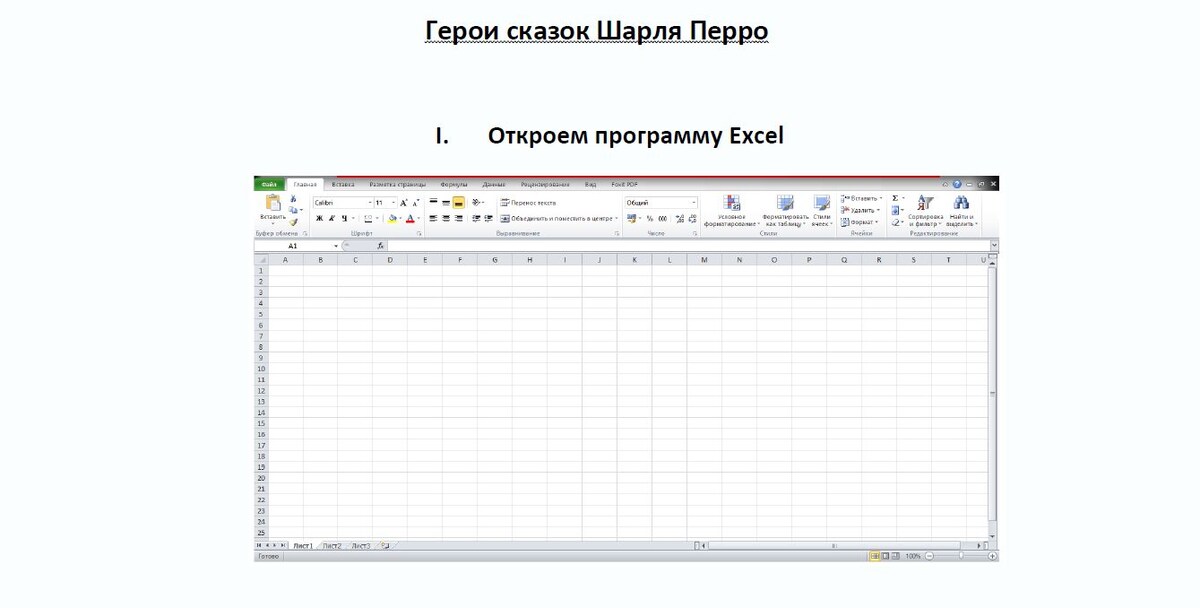Screen dimensions: 1200x608
Task: Click the text orientation icon
Action: coord(476,202)
